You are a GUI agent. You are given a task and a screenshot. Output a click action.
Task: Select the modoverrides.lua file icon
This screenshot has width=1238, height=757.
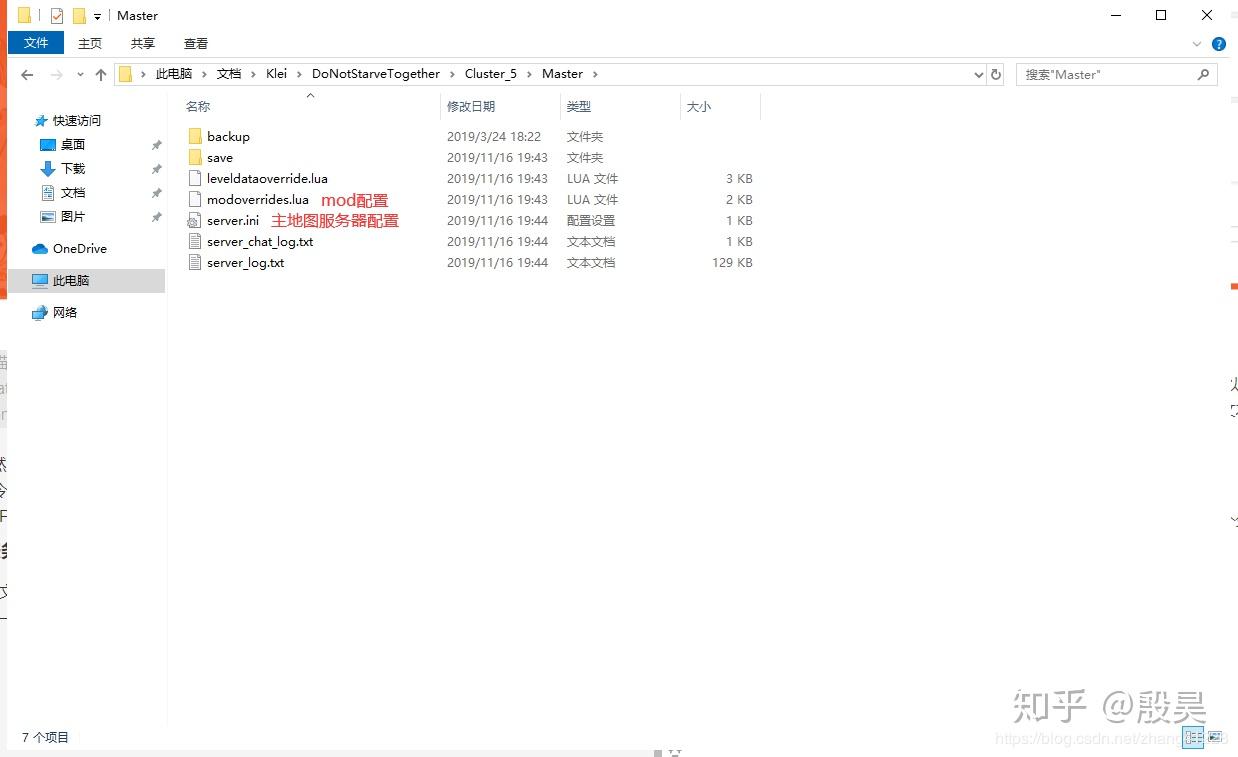[195, 199]
